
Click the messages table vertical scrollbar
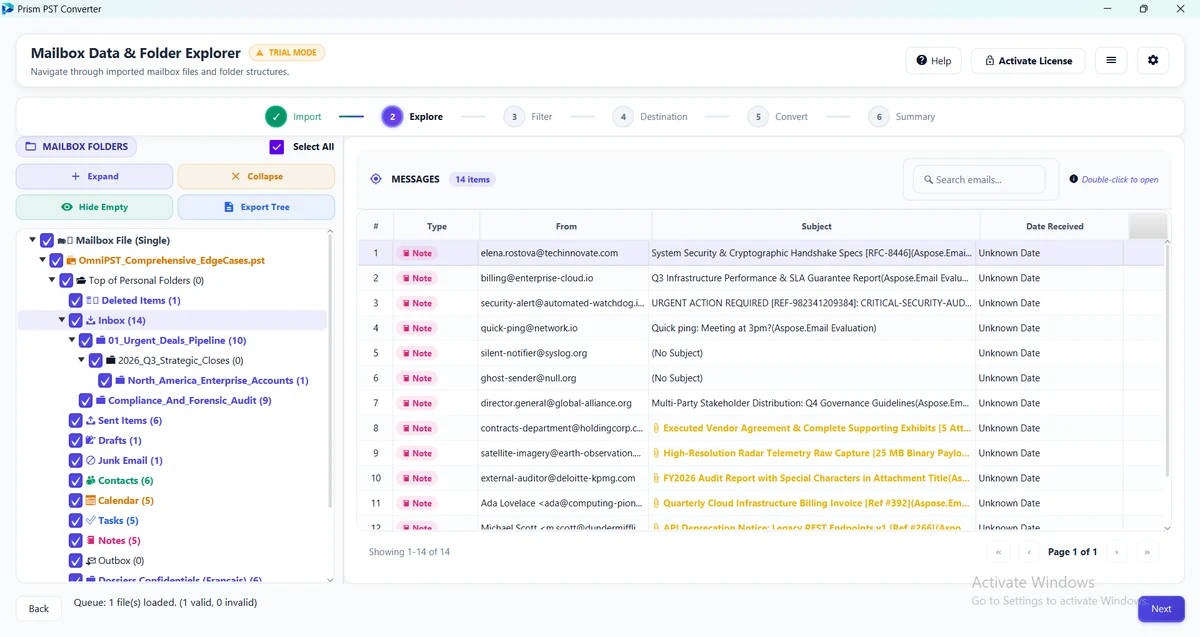1167,360
